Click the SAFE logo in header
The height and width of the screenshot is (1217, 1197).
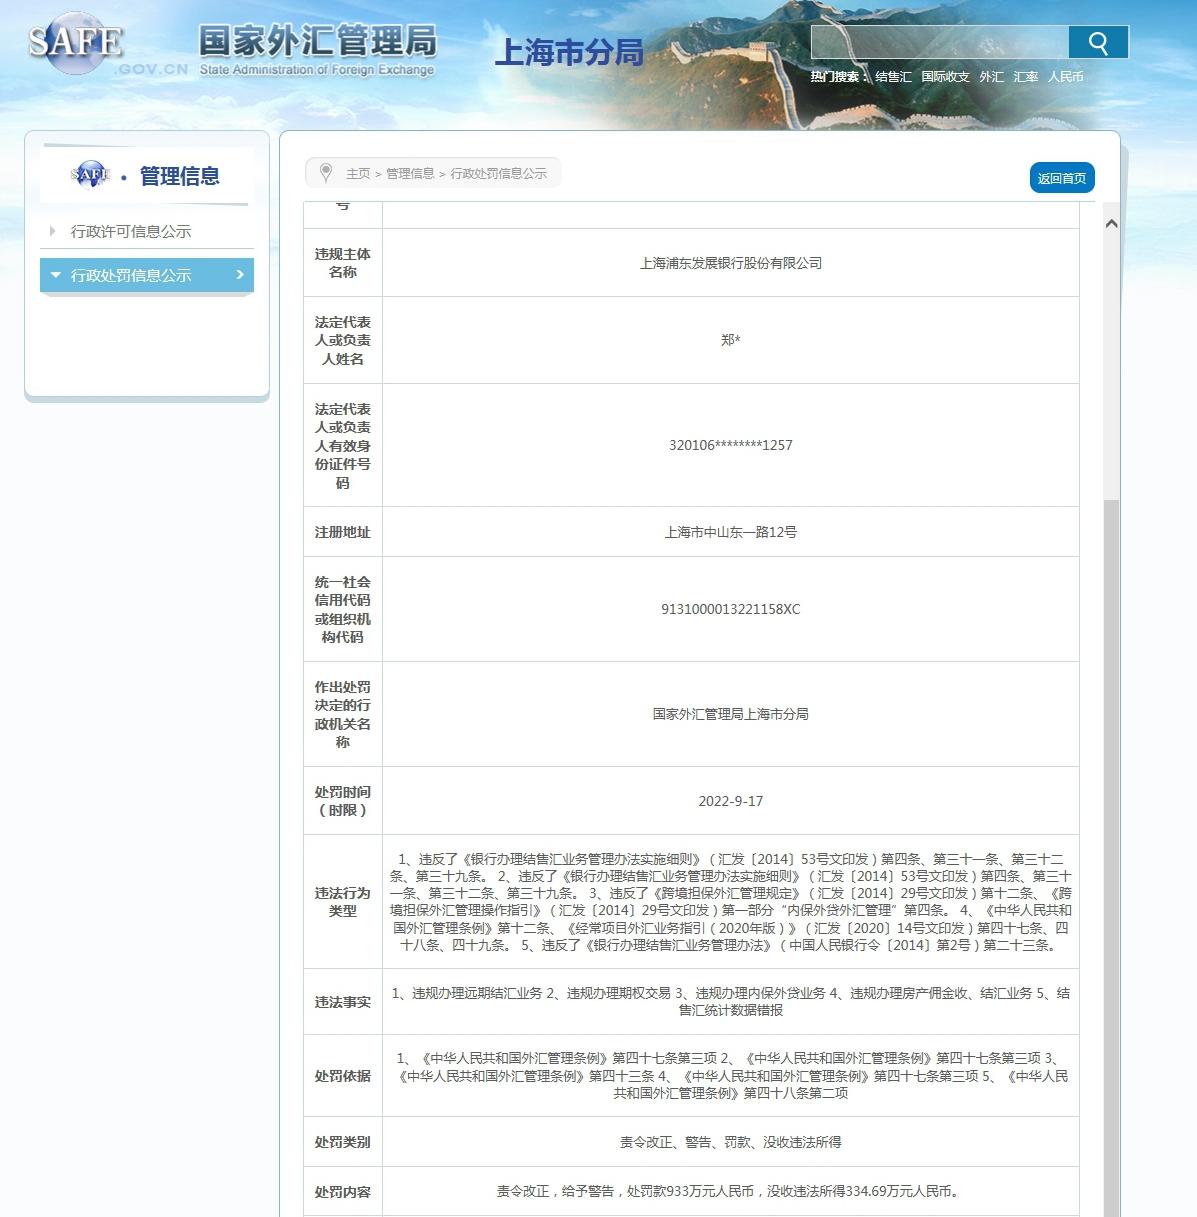(75, 42)
